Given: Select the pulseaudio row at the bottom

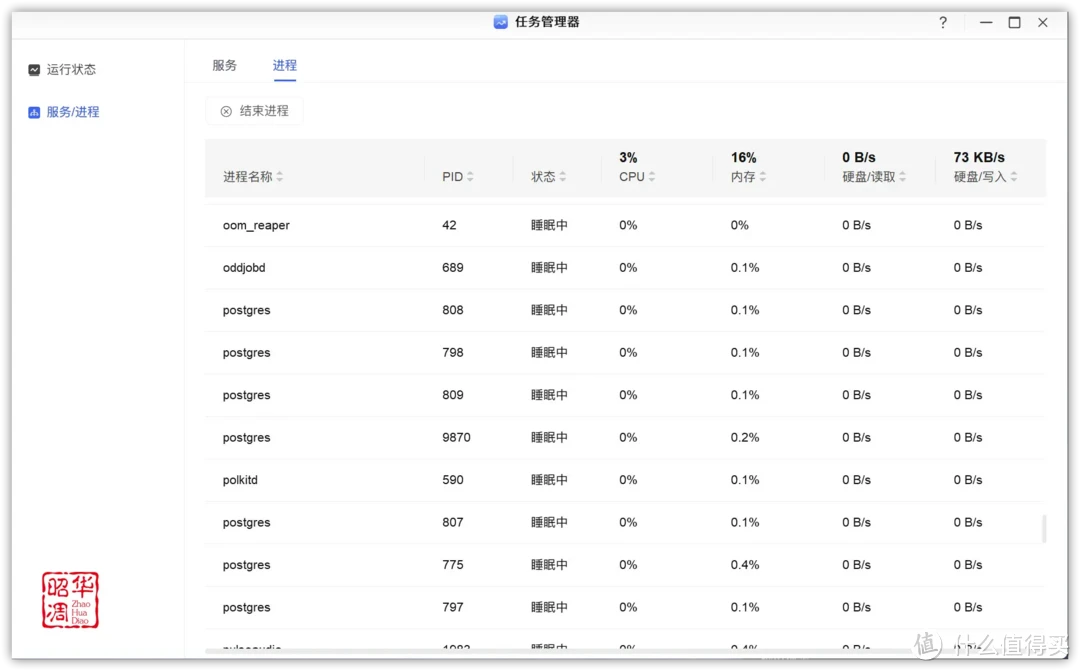Looking at the screenshot, I should pos(251,648).
